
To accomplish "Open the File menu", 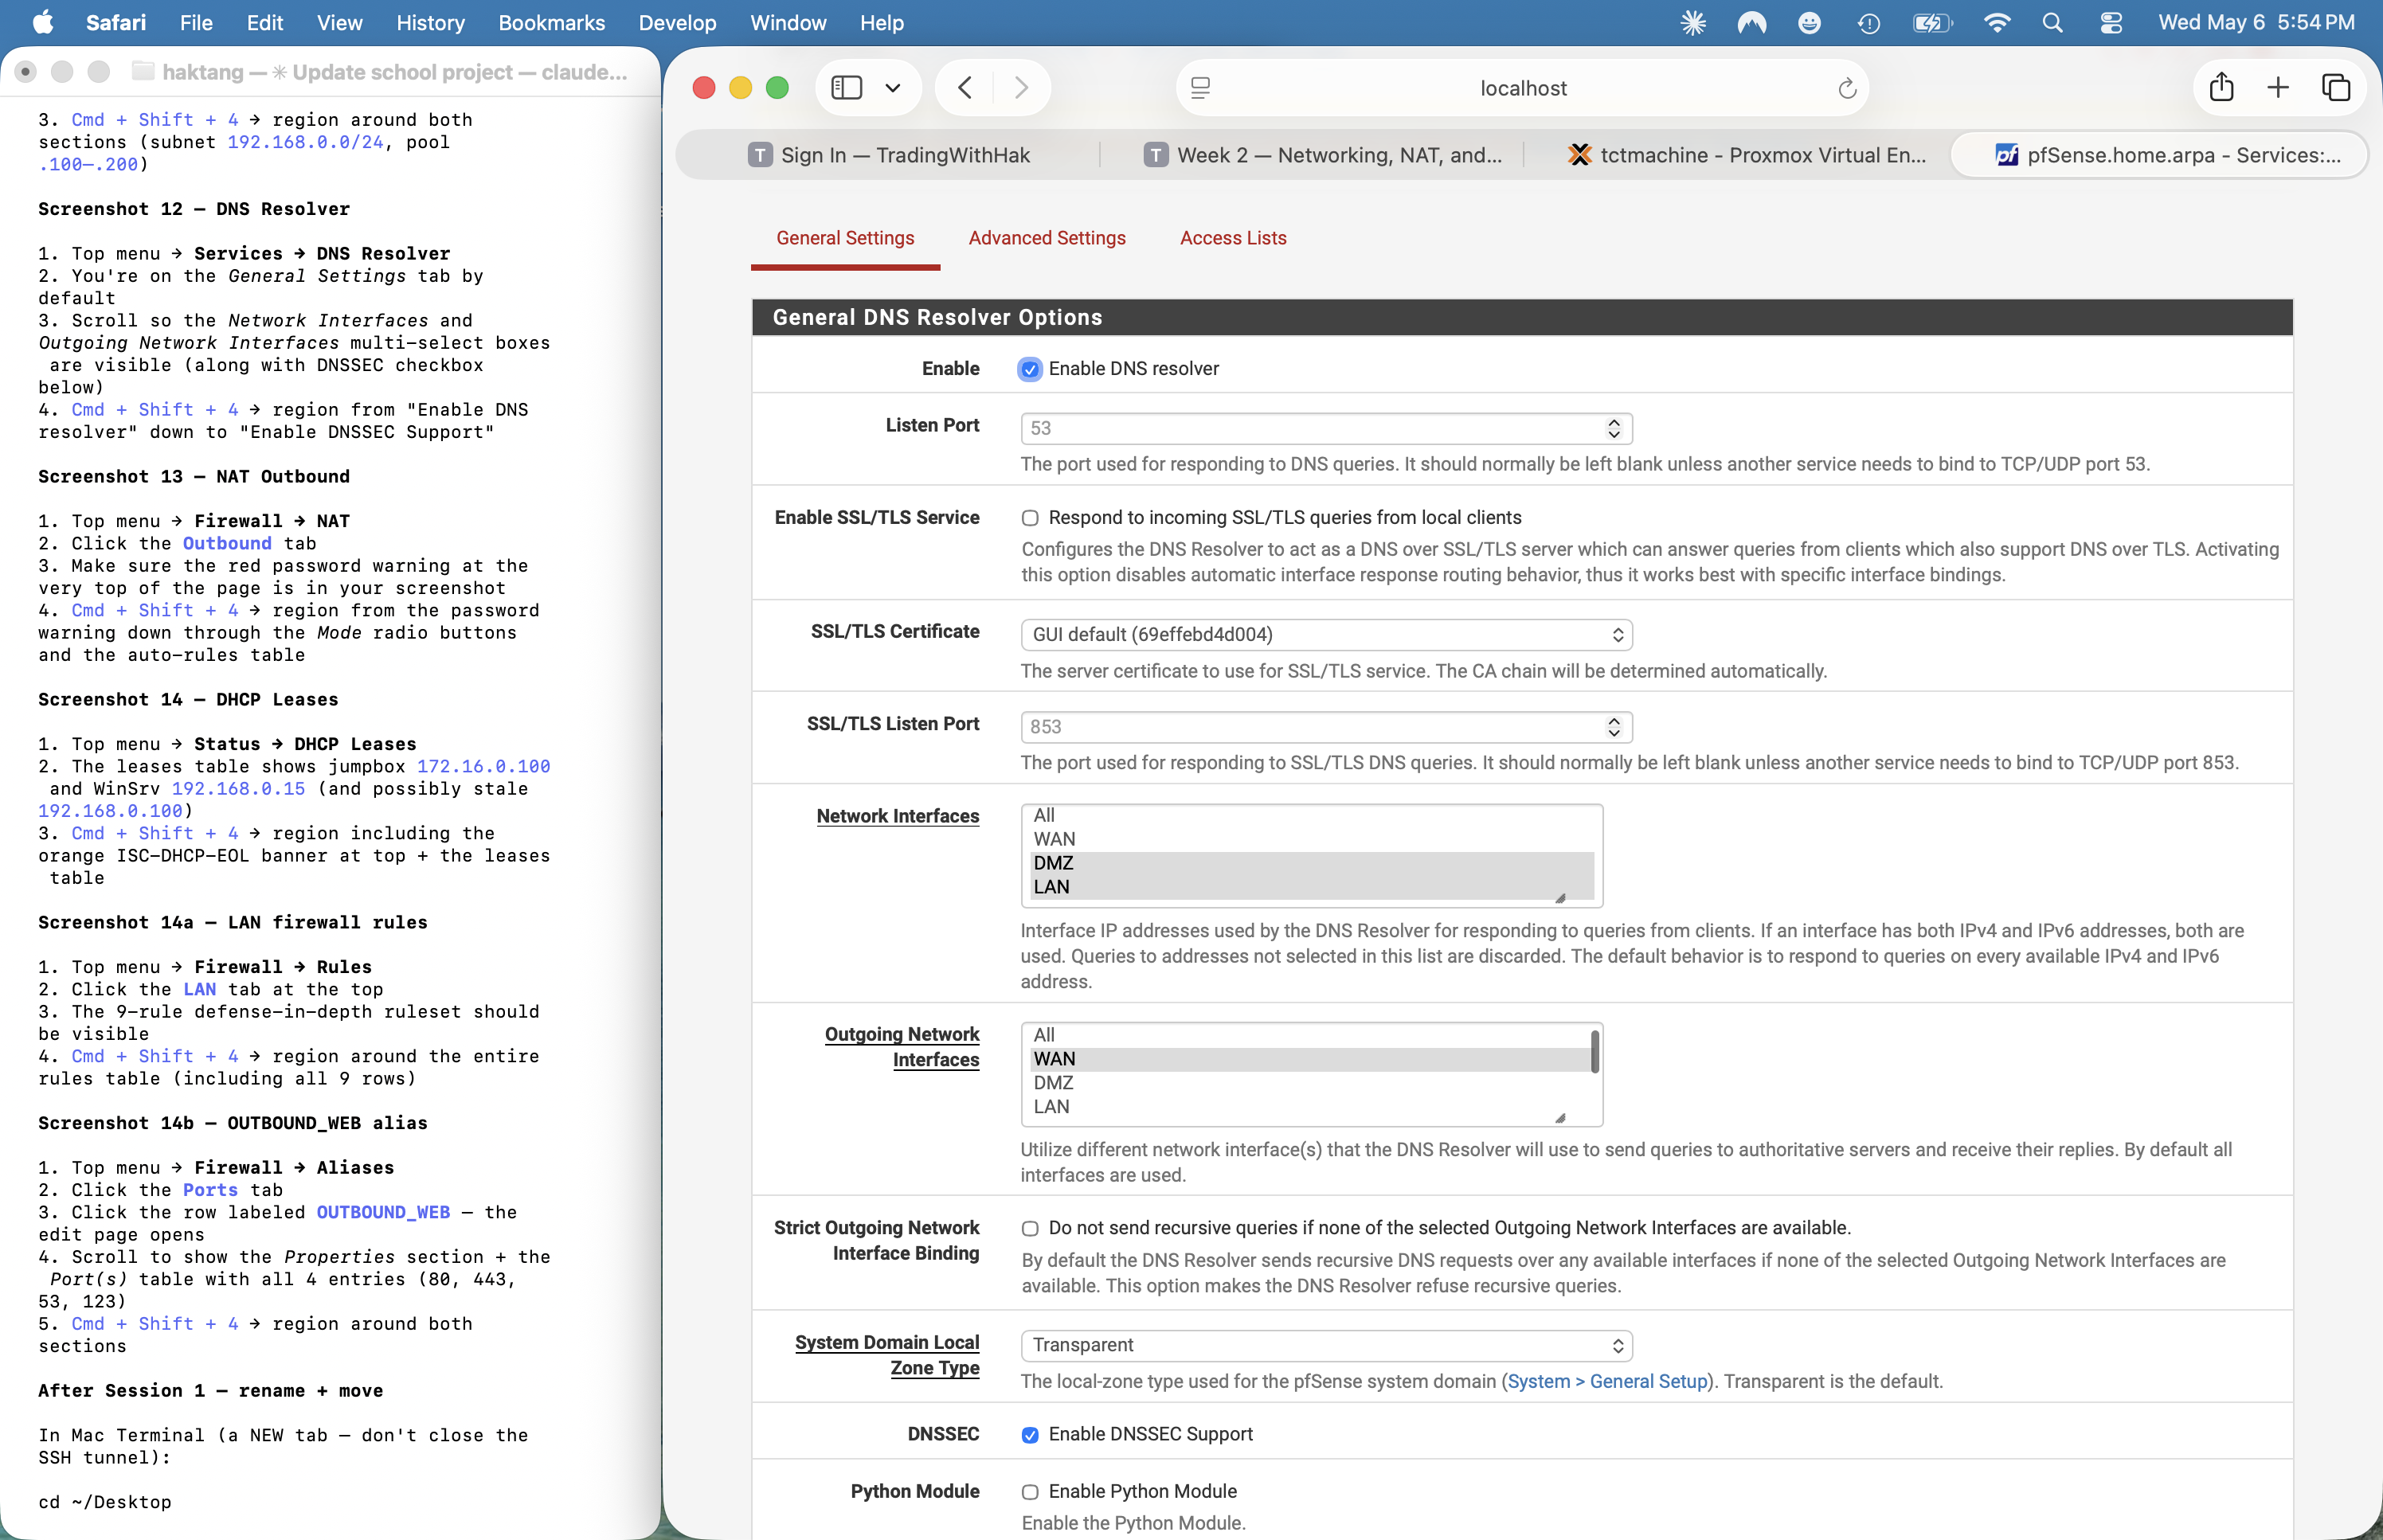I will coord(196,22).
